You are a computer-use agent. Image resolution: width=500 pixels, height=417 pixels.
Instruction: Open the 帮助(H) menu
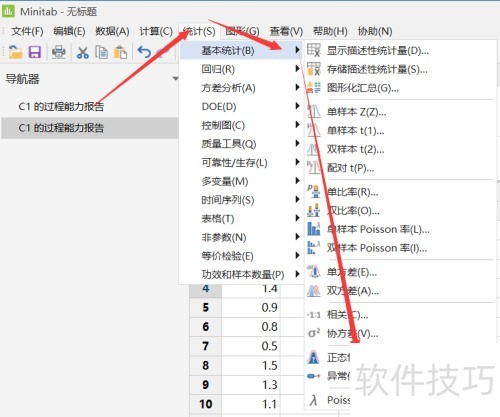coord(330,31)
